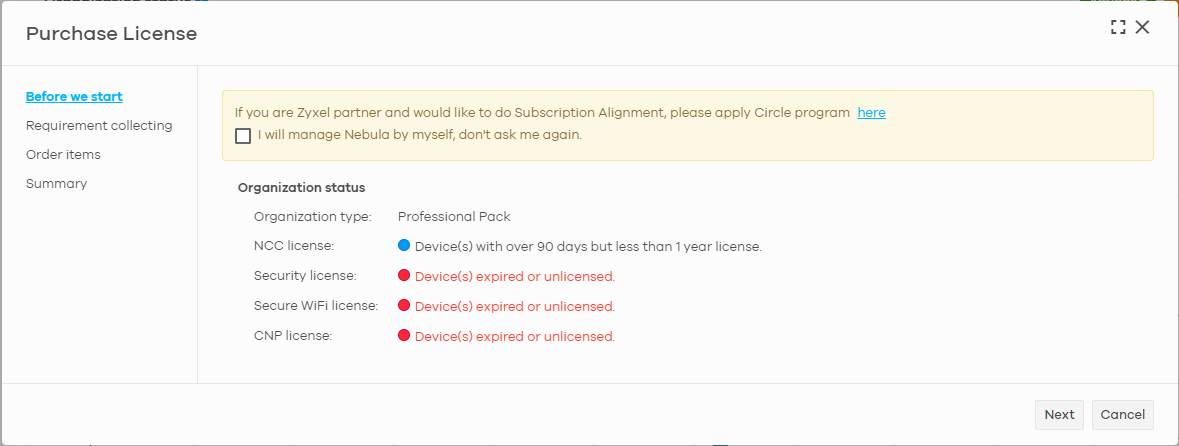Viewport: 1179px width, 446px height.
Task: Expand dialog to fullscreen icon
Action: (1117, 28)
